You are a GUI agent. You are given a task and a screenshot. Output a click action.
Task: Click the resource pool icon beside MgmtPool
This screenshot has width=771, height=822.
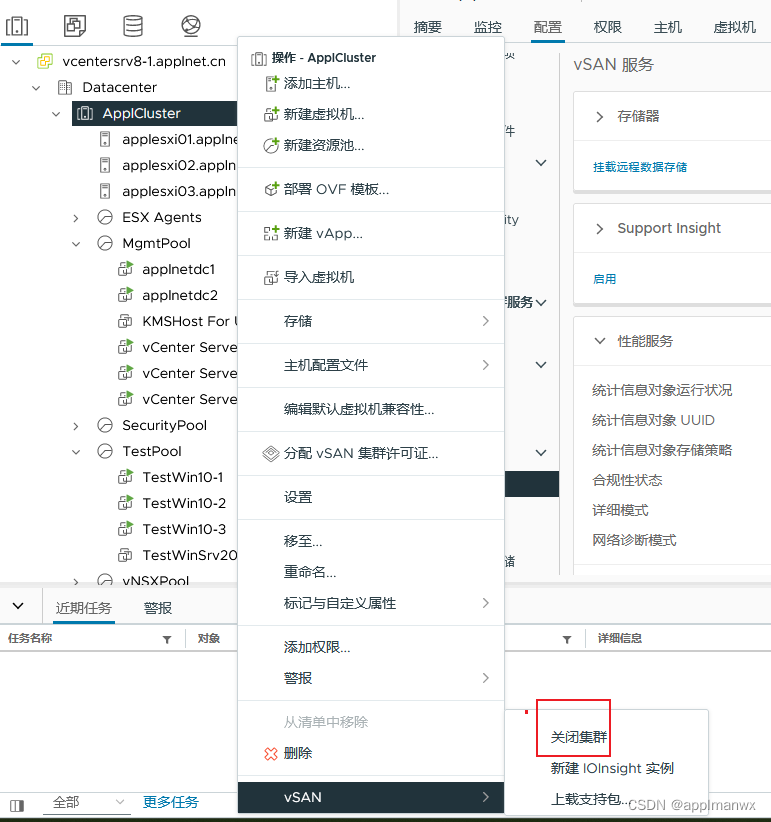[x=105, y=243]
